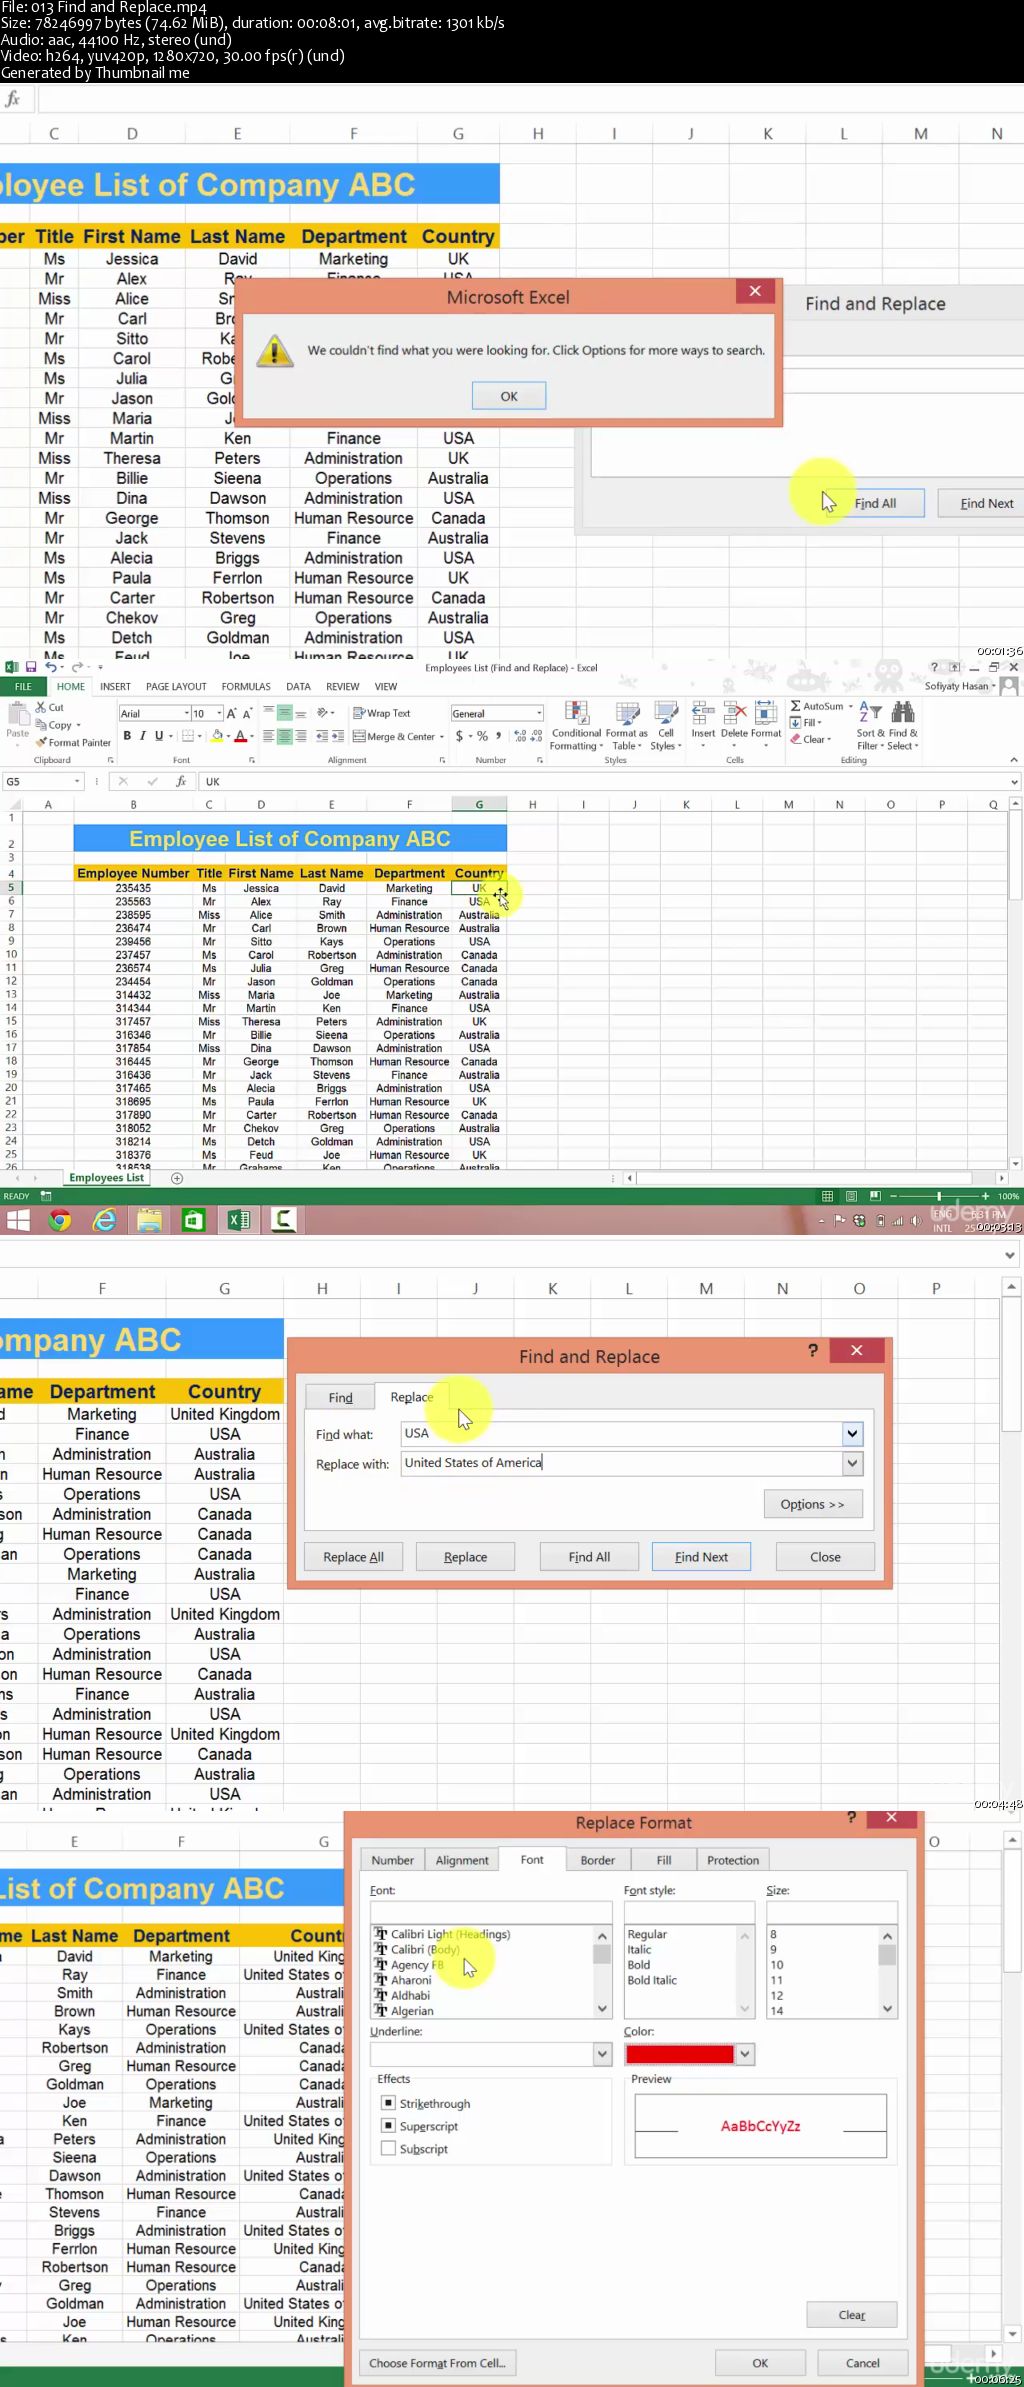Switch to the Find tab in Find and Replace
This screenshot has width=1024, height=2387.
click(x=340, y=1397)
